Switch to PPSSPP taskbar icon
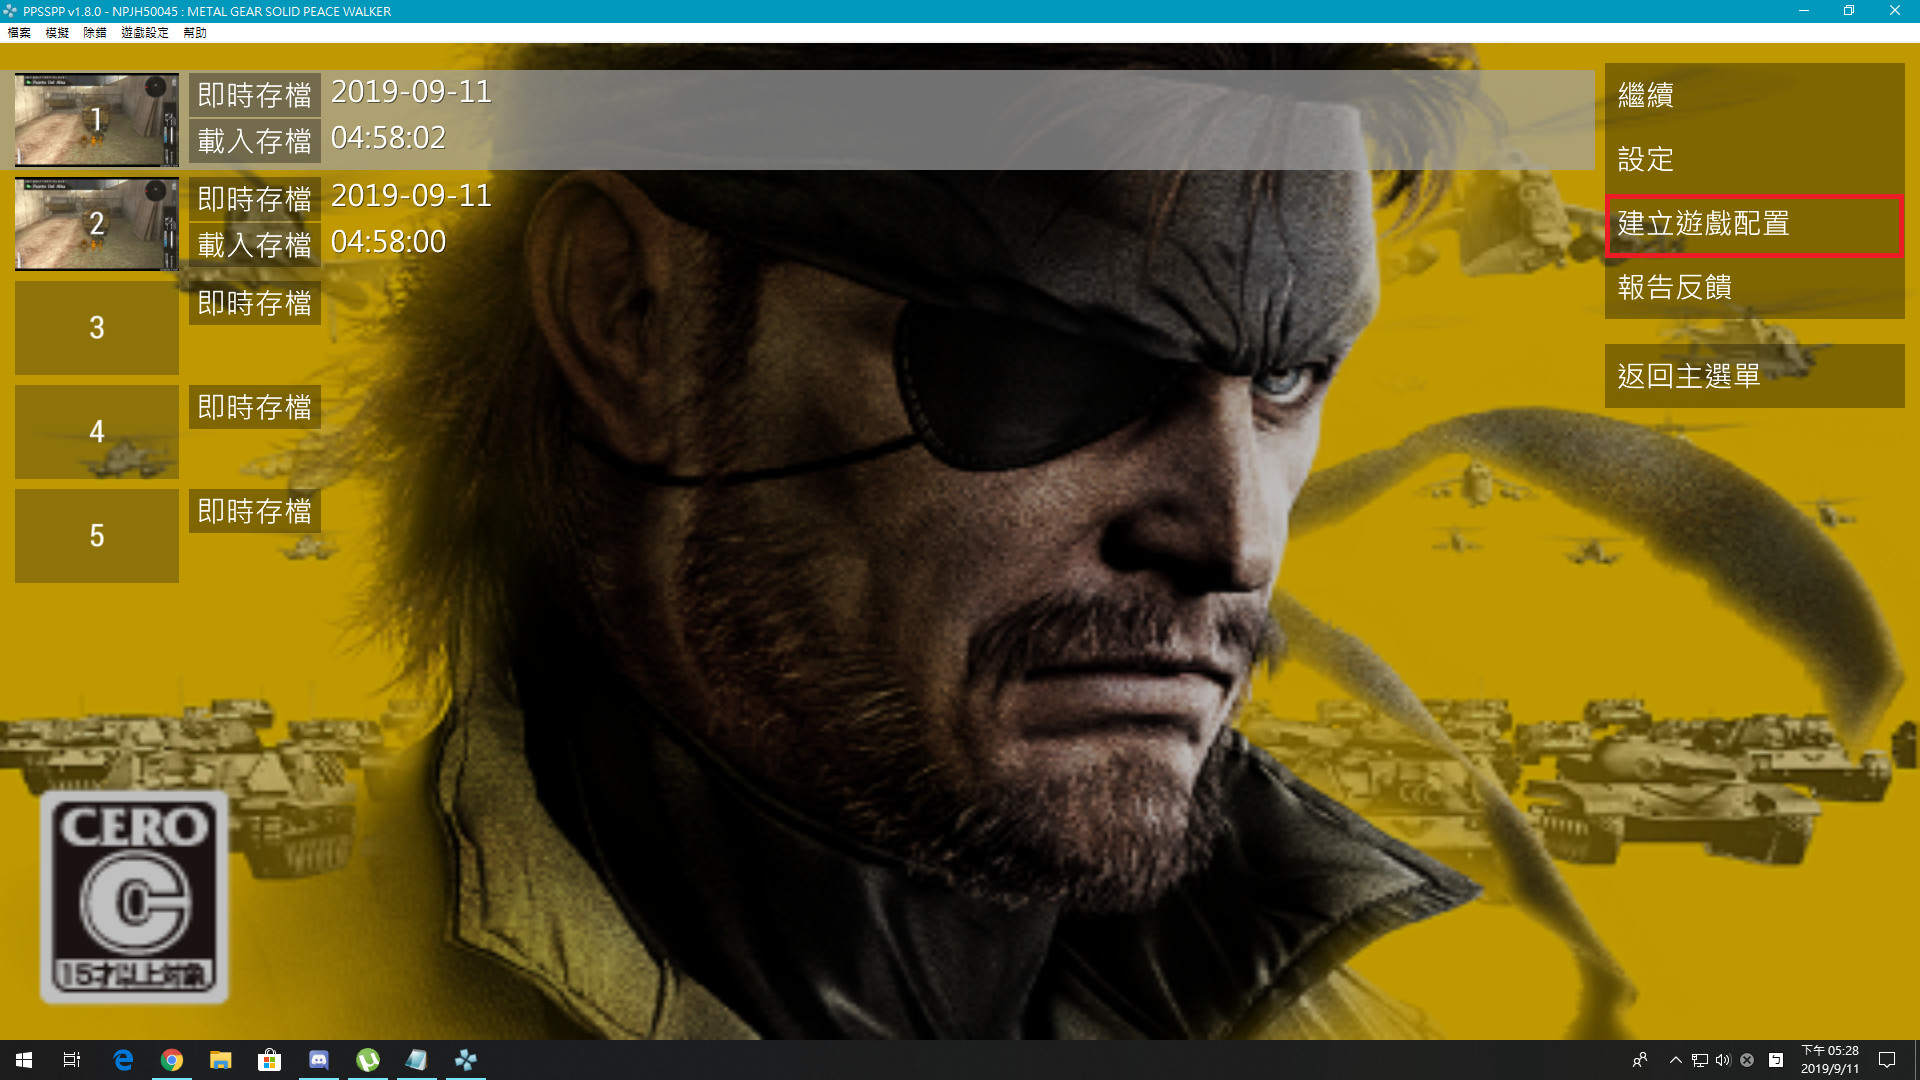Screen dimensions: 1920x1080 (466, 1060)
